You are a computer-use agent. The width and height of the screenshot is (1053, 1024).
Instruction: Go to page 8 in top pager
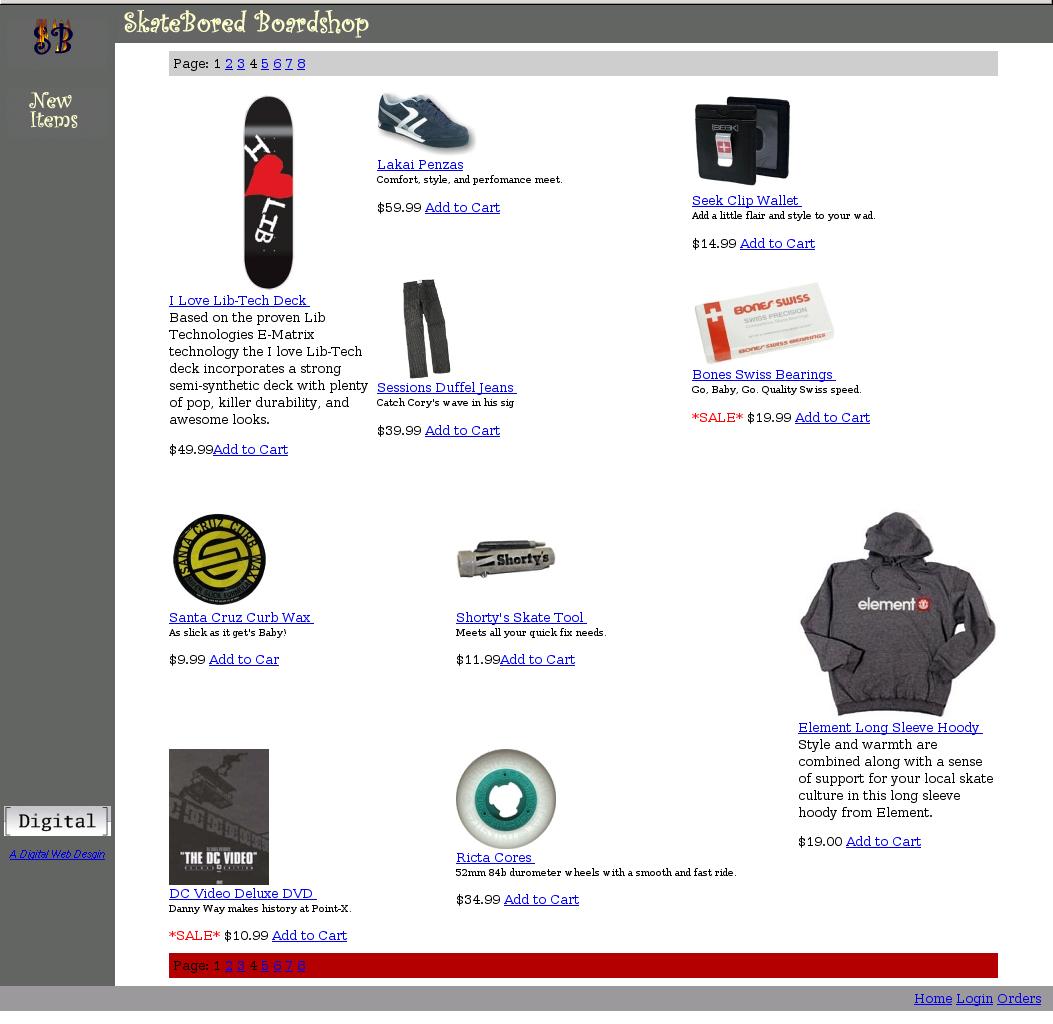pyautogui.click(x=301, y=64)
